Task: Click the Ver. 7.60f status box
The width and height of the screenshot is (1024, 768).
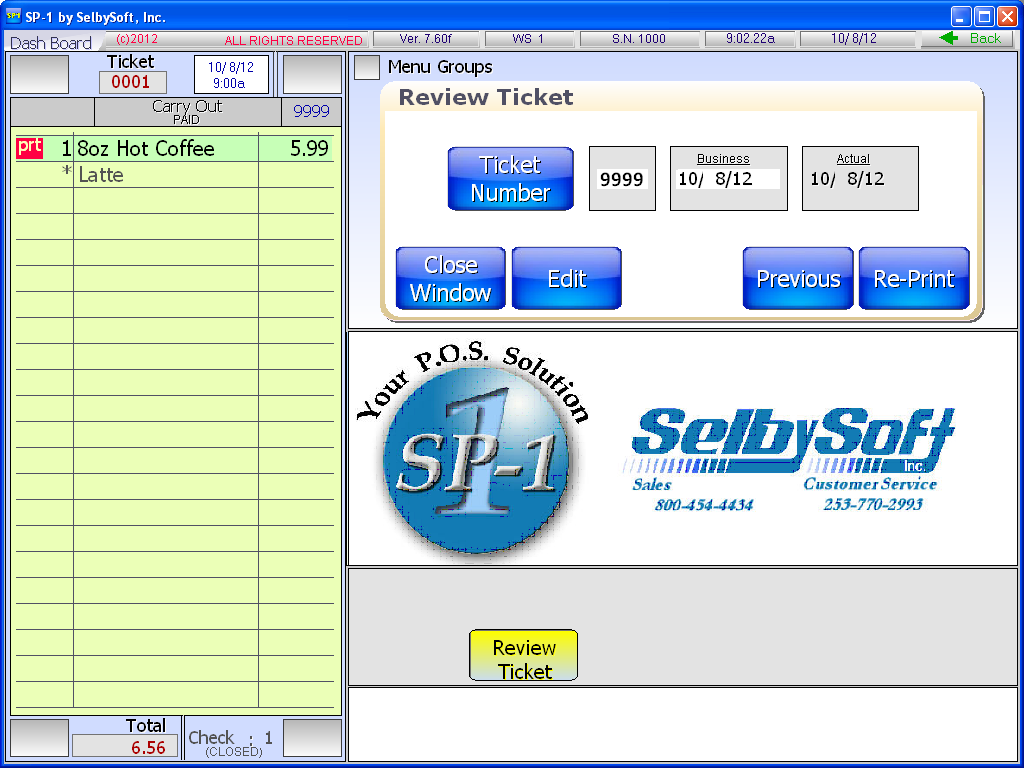Action: click(x=426, y=39)
